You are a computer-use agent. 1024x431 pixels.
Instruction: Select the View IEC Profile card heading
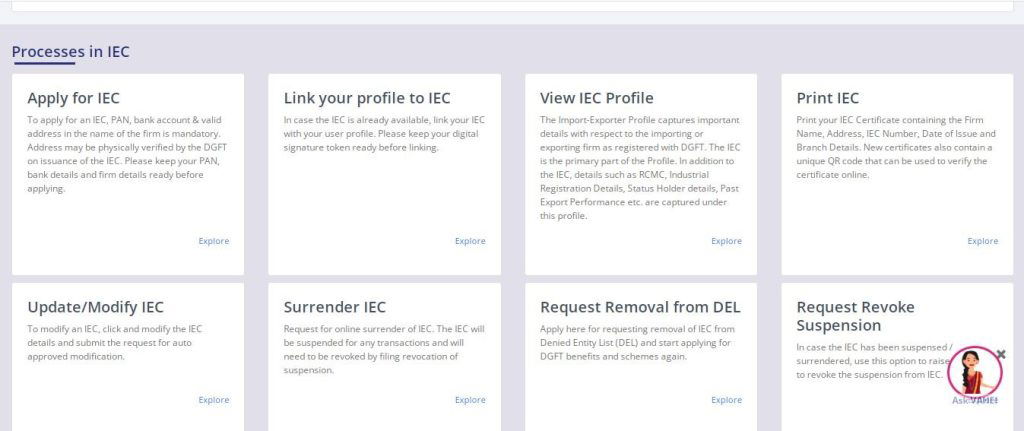pos(597,98)
